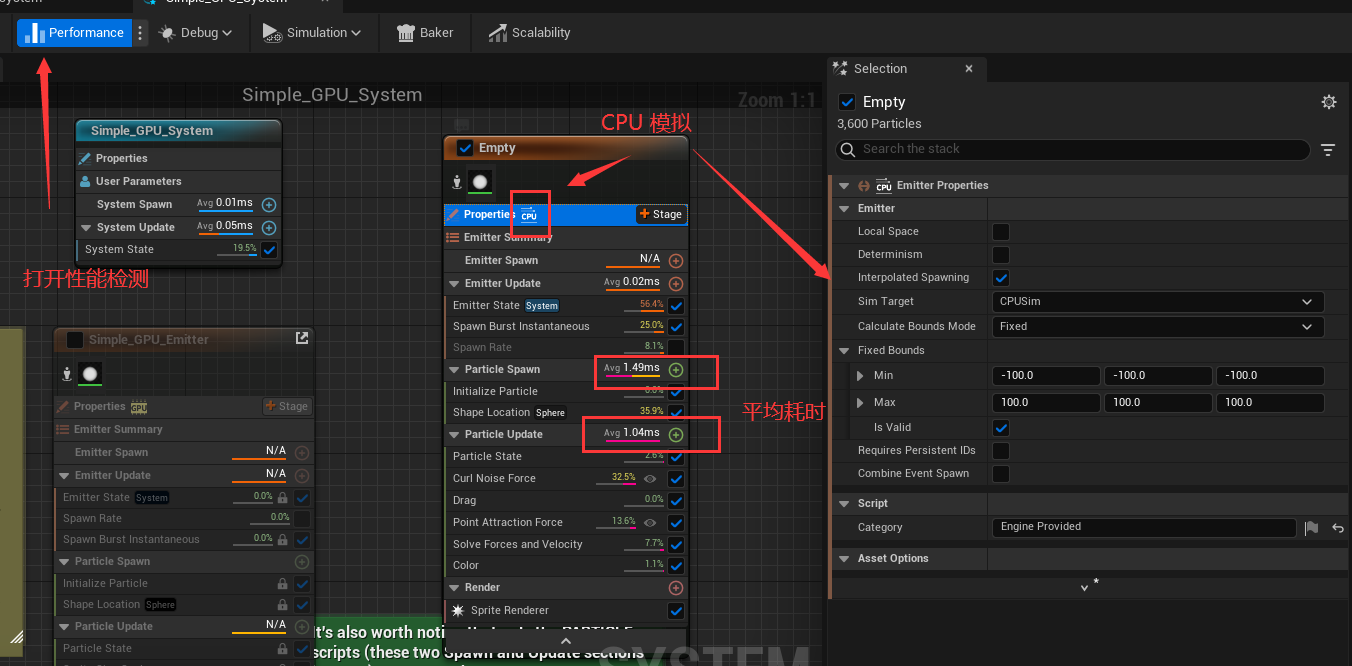The image size is (1352, 666).
Task: Reset Category value with the arrow icon
Action: click(1337, 528)
